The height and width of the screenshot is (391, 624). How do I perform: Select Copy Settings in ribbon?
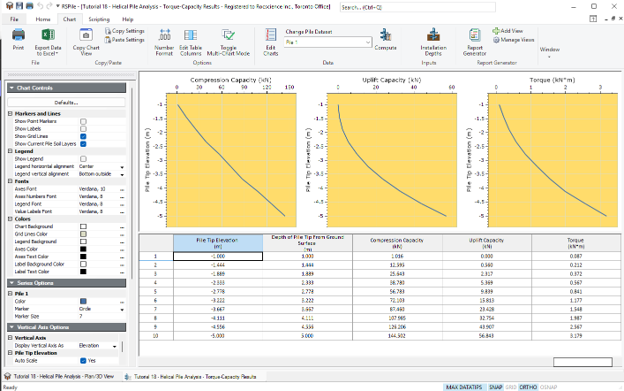(x=125, y=31)
